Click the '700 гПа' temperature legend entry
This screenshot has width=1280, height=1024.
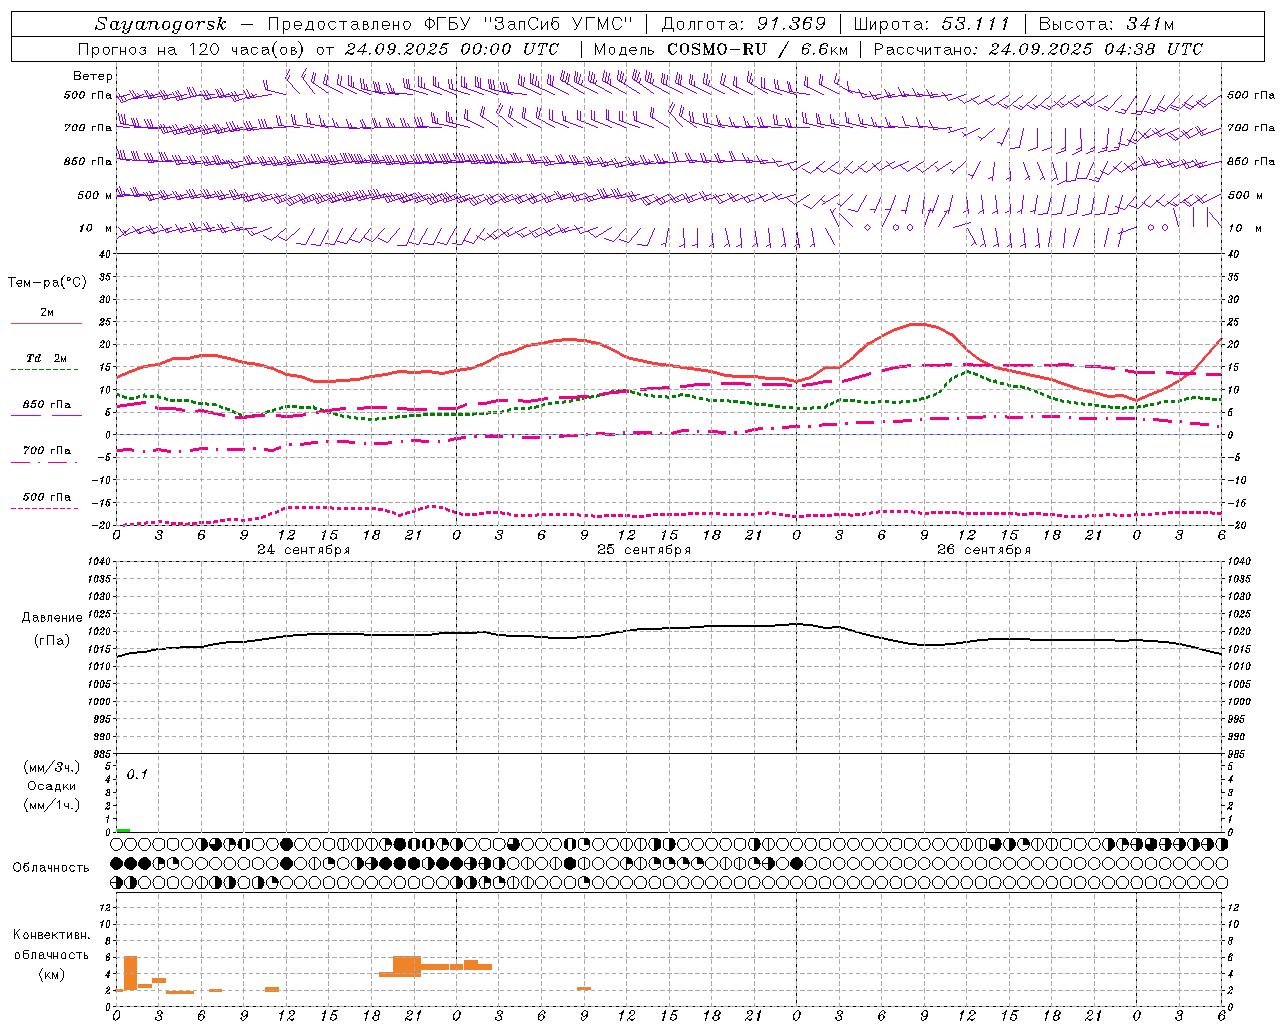[x=47, y=450]
